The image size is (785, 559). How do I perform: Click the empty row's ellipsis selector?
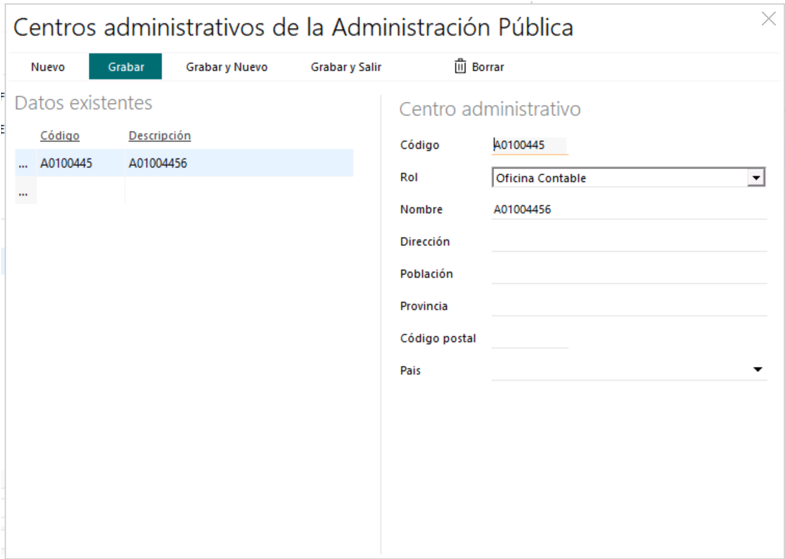[23, 192]
